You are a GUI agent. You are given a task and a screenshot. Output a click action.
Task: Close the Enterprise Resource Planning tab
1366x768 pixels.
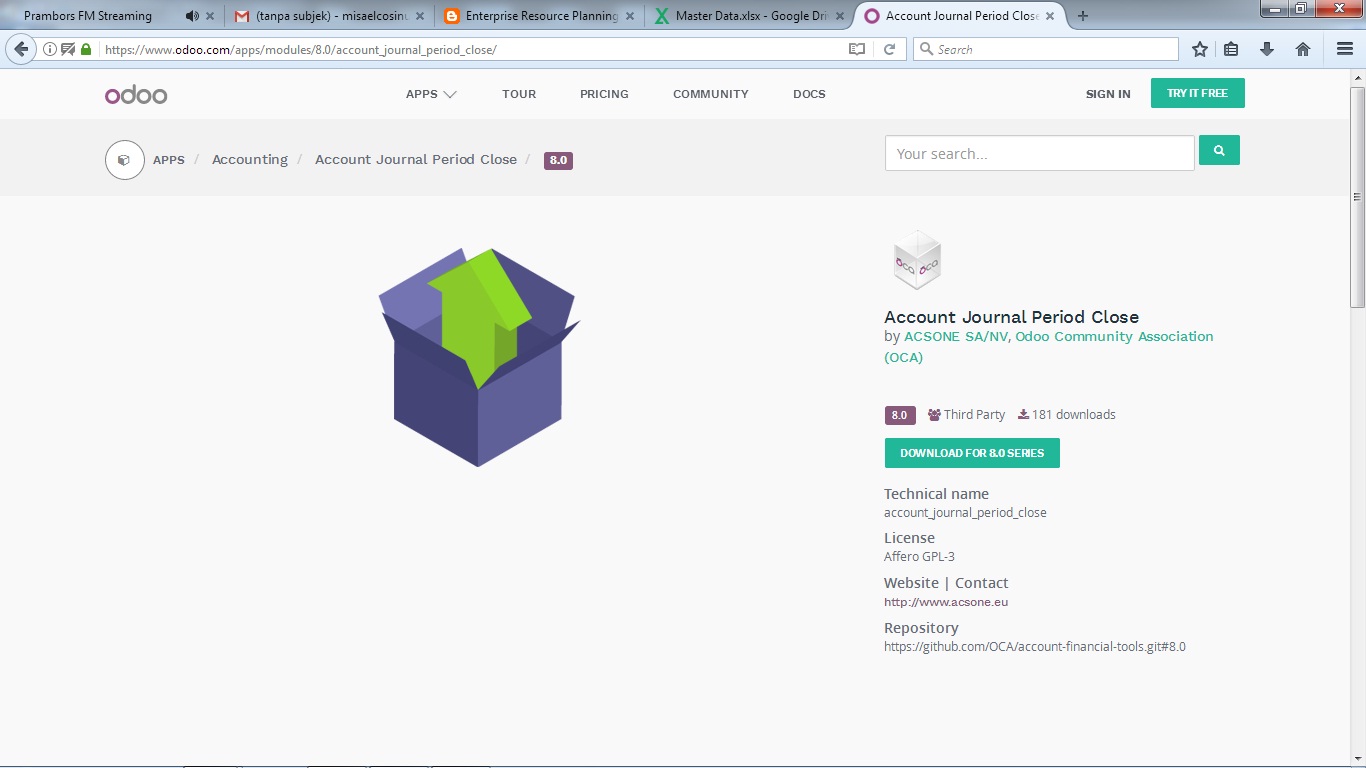630,16
